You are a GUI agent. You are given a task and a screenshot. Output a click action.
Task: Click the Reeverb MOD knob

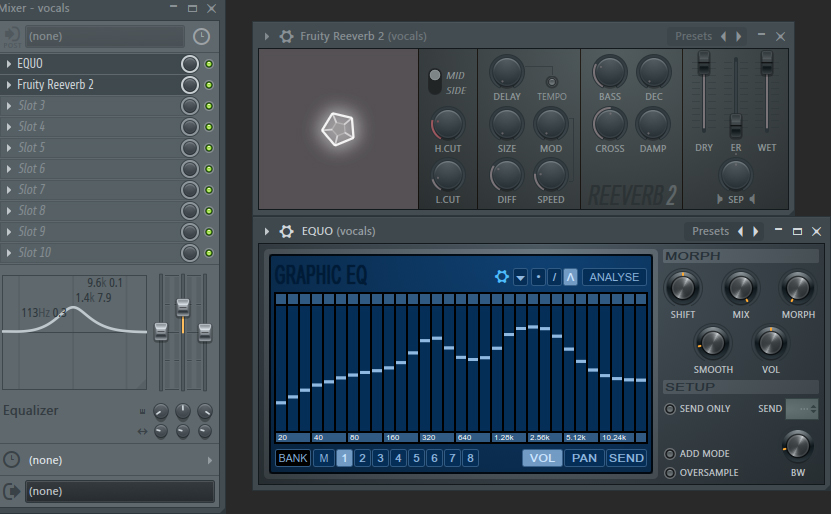(x=551, y=125)
